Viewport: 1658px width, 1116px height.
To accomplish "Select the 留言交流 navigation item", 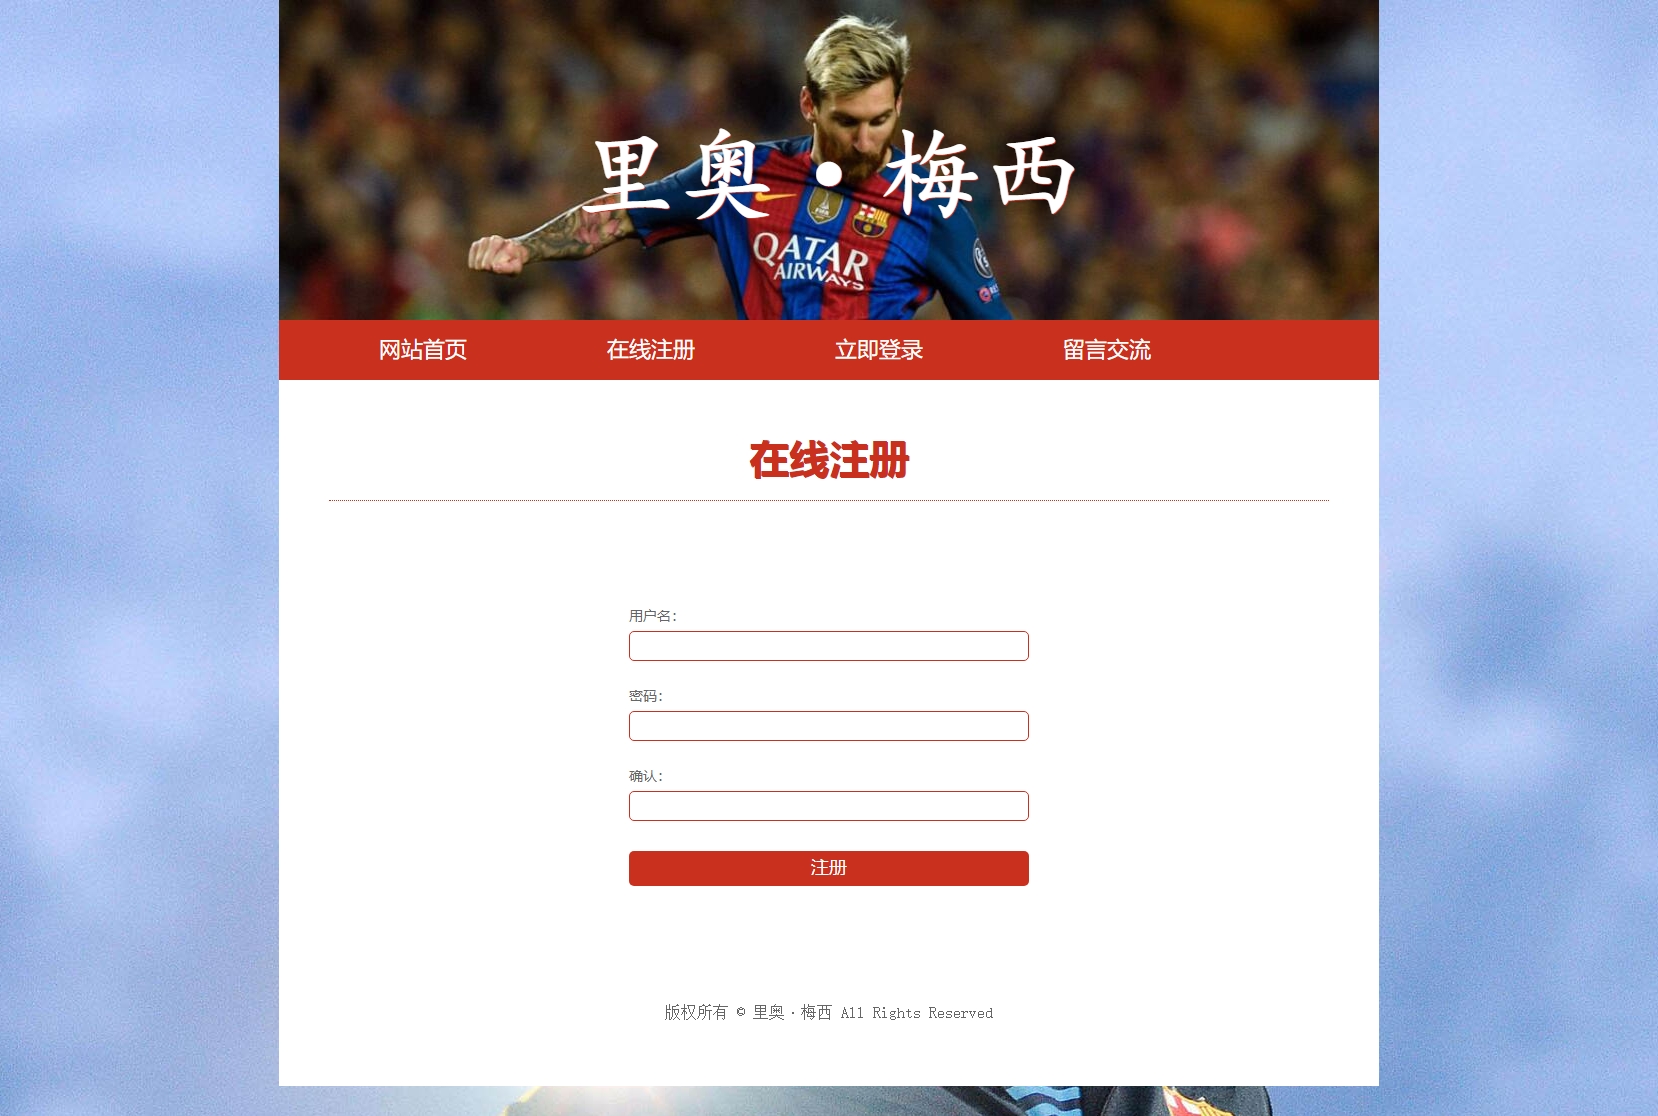I will [1107, 350].
